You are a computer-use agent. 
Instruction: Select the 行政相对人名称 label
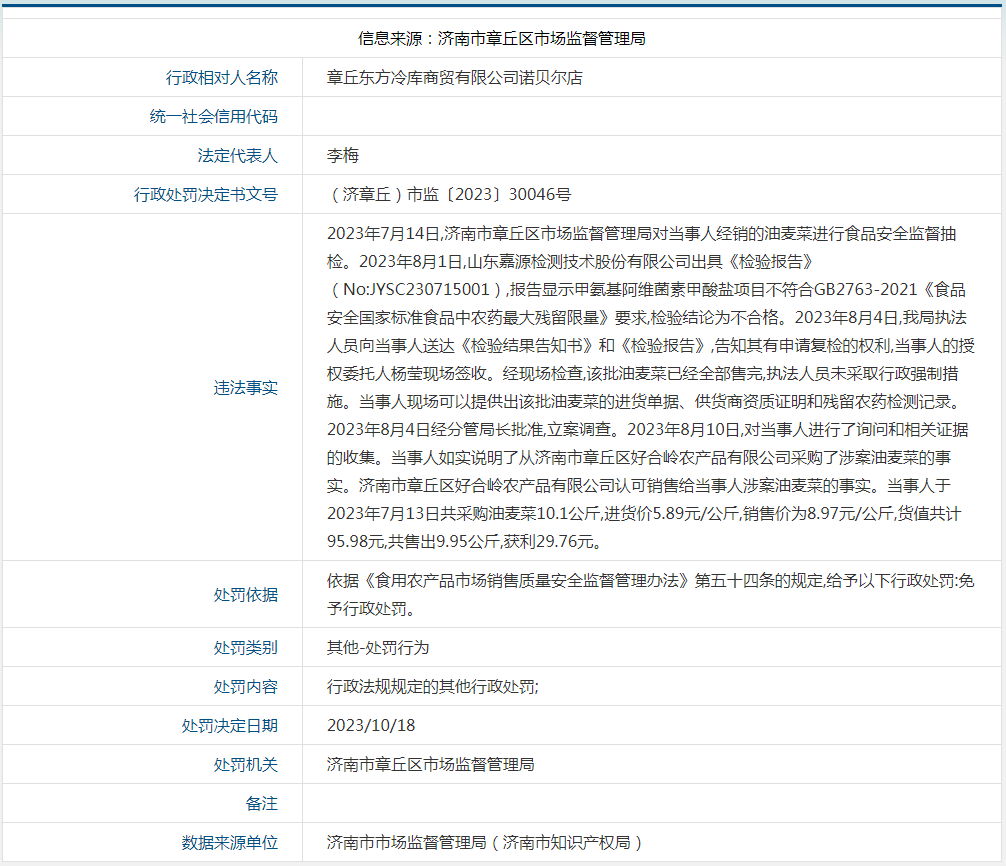(222, 78)
